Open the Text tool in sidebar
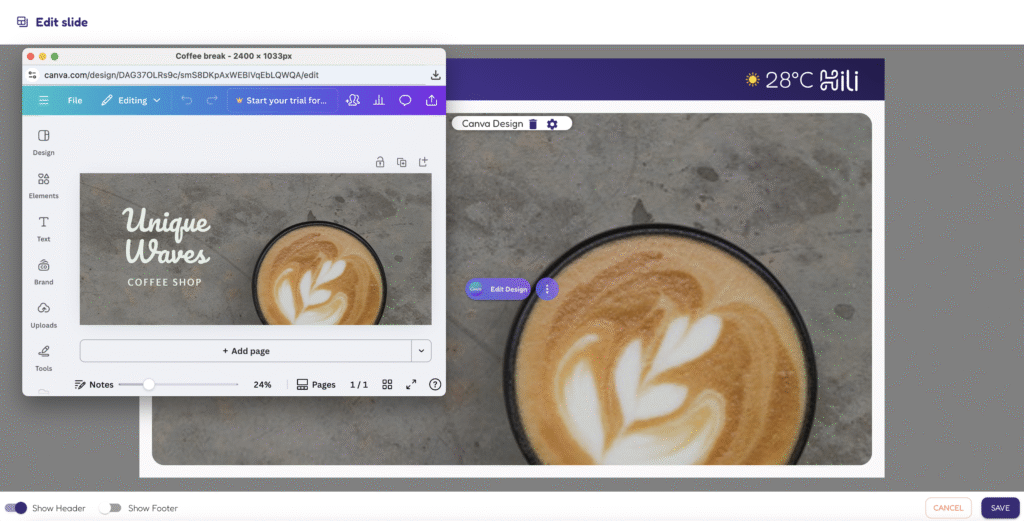The height and width of the screenshot is (521, 1024). tap(43, 227)
